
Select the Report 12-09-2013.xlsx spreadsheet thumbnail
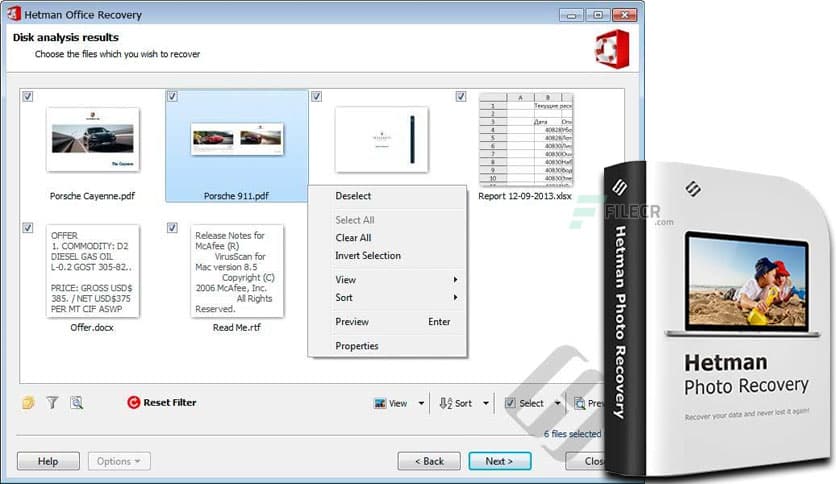(526, 140)
